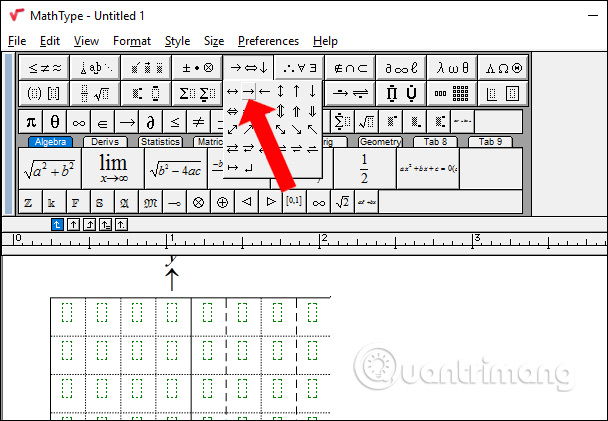
Task: Insert the maps-to arrow ↦ symbol
Action: click(232, 167)
